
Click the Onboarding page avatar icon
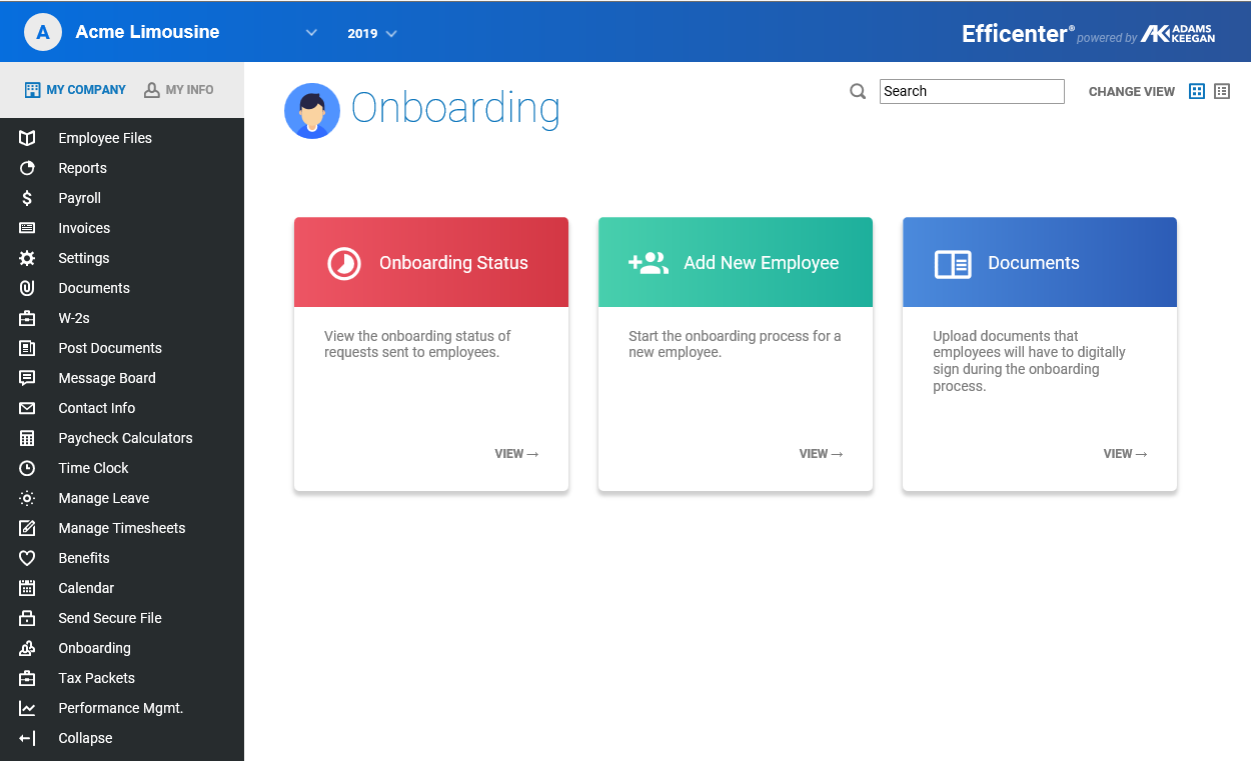(x=312, y=111)
